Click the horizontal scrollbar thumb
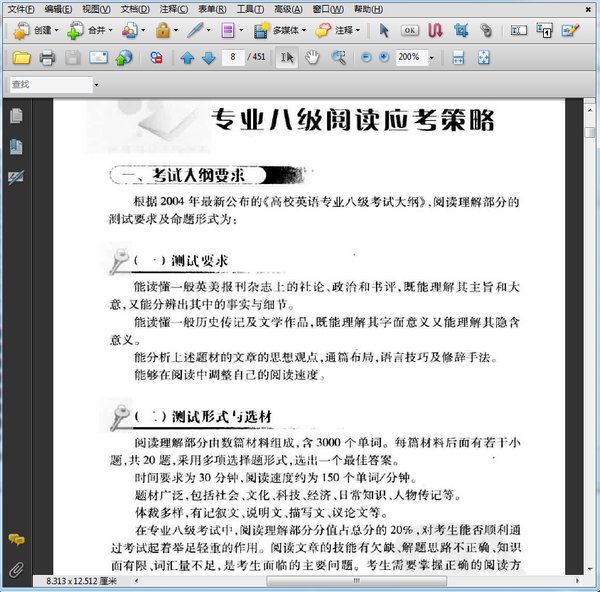Image resolution: width=600 pixels, height=592 pixels. [x=356, y=581]
